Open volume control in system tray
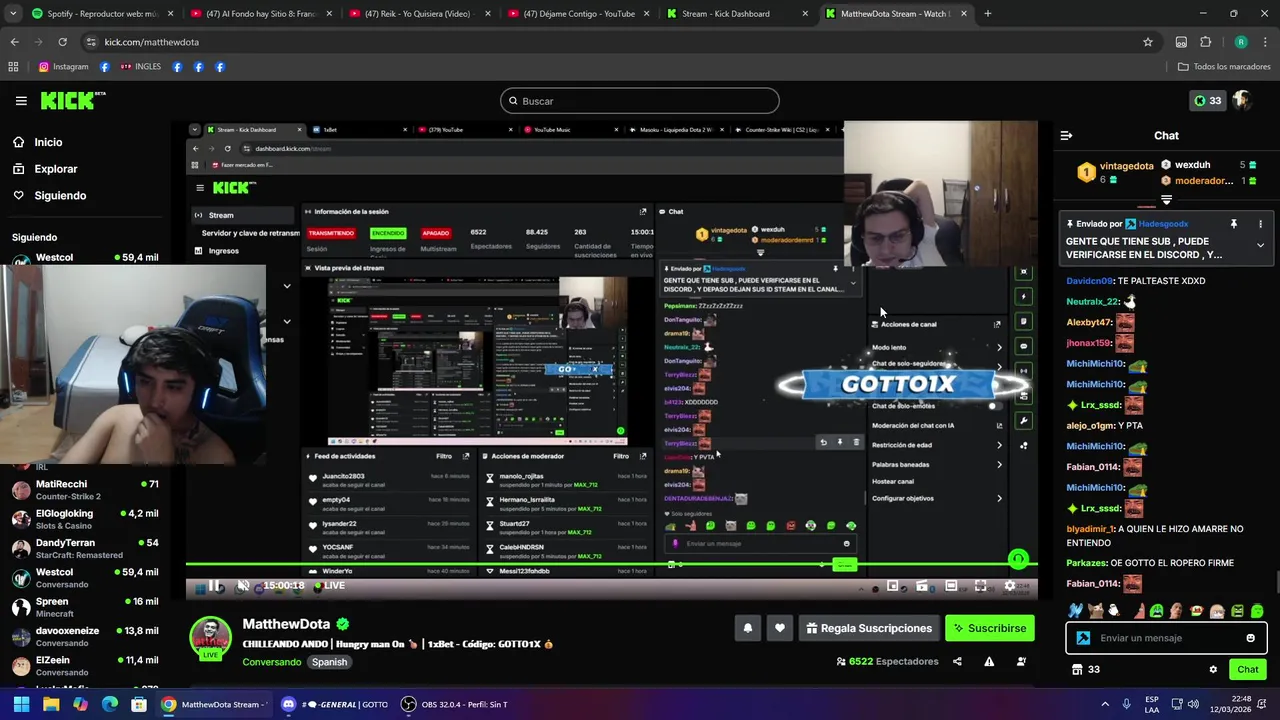The image size is (1280, 720). click(1195, 704)
